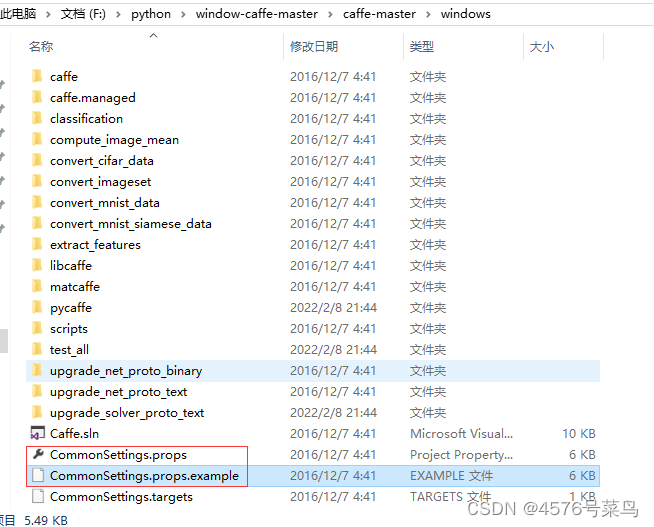The image size is (654, 527).
Task: Click the convert_mnist_data folder icon
Action: pyautogui.click(x=37, y=202)
